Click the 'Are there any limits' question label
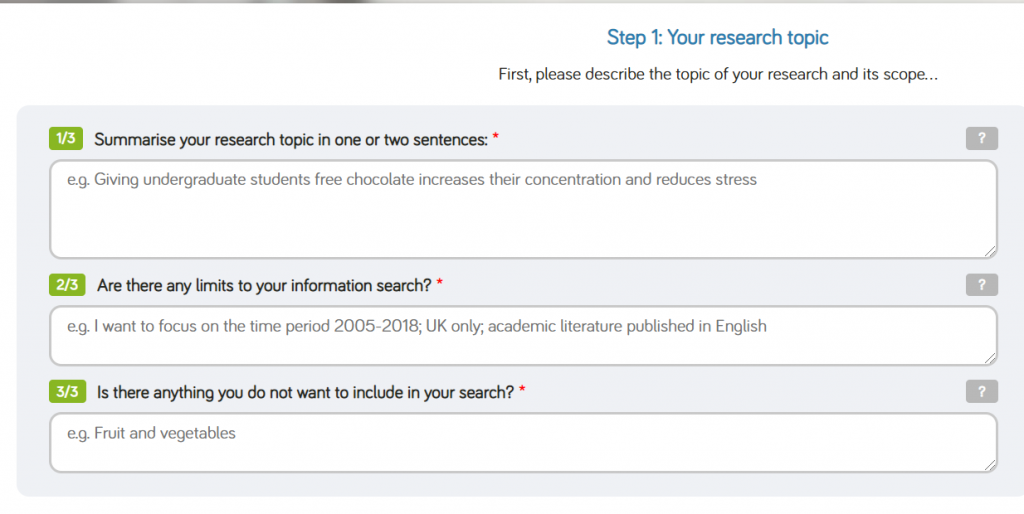This screenshot has height=514, width=1024. point(264,286)
